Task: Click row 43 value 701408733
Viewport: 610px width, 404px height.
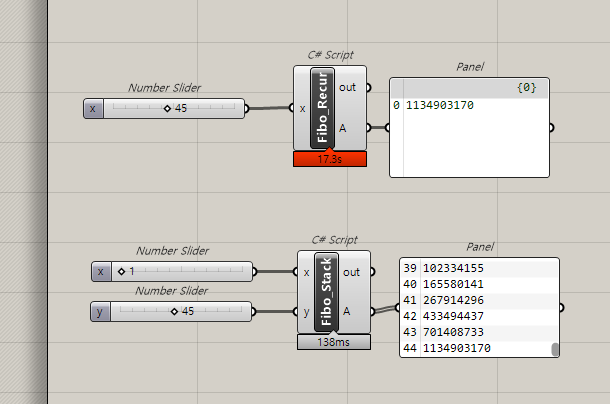Action: (453, 332)
